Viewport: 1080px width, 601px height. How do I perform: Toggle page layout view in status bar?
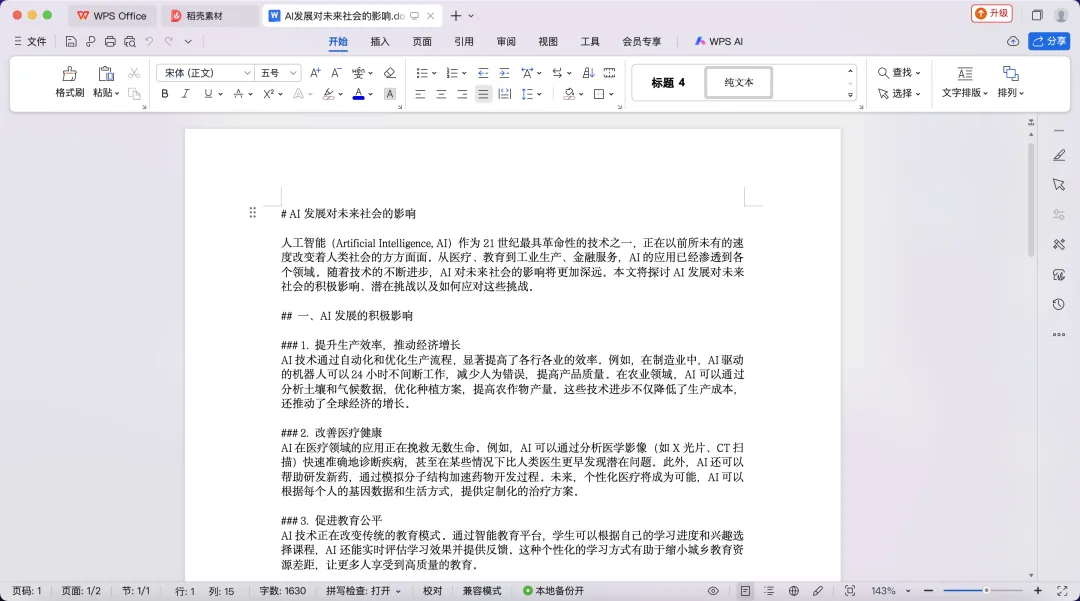coord(745,591)
